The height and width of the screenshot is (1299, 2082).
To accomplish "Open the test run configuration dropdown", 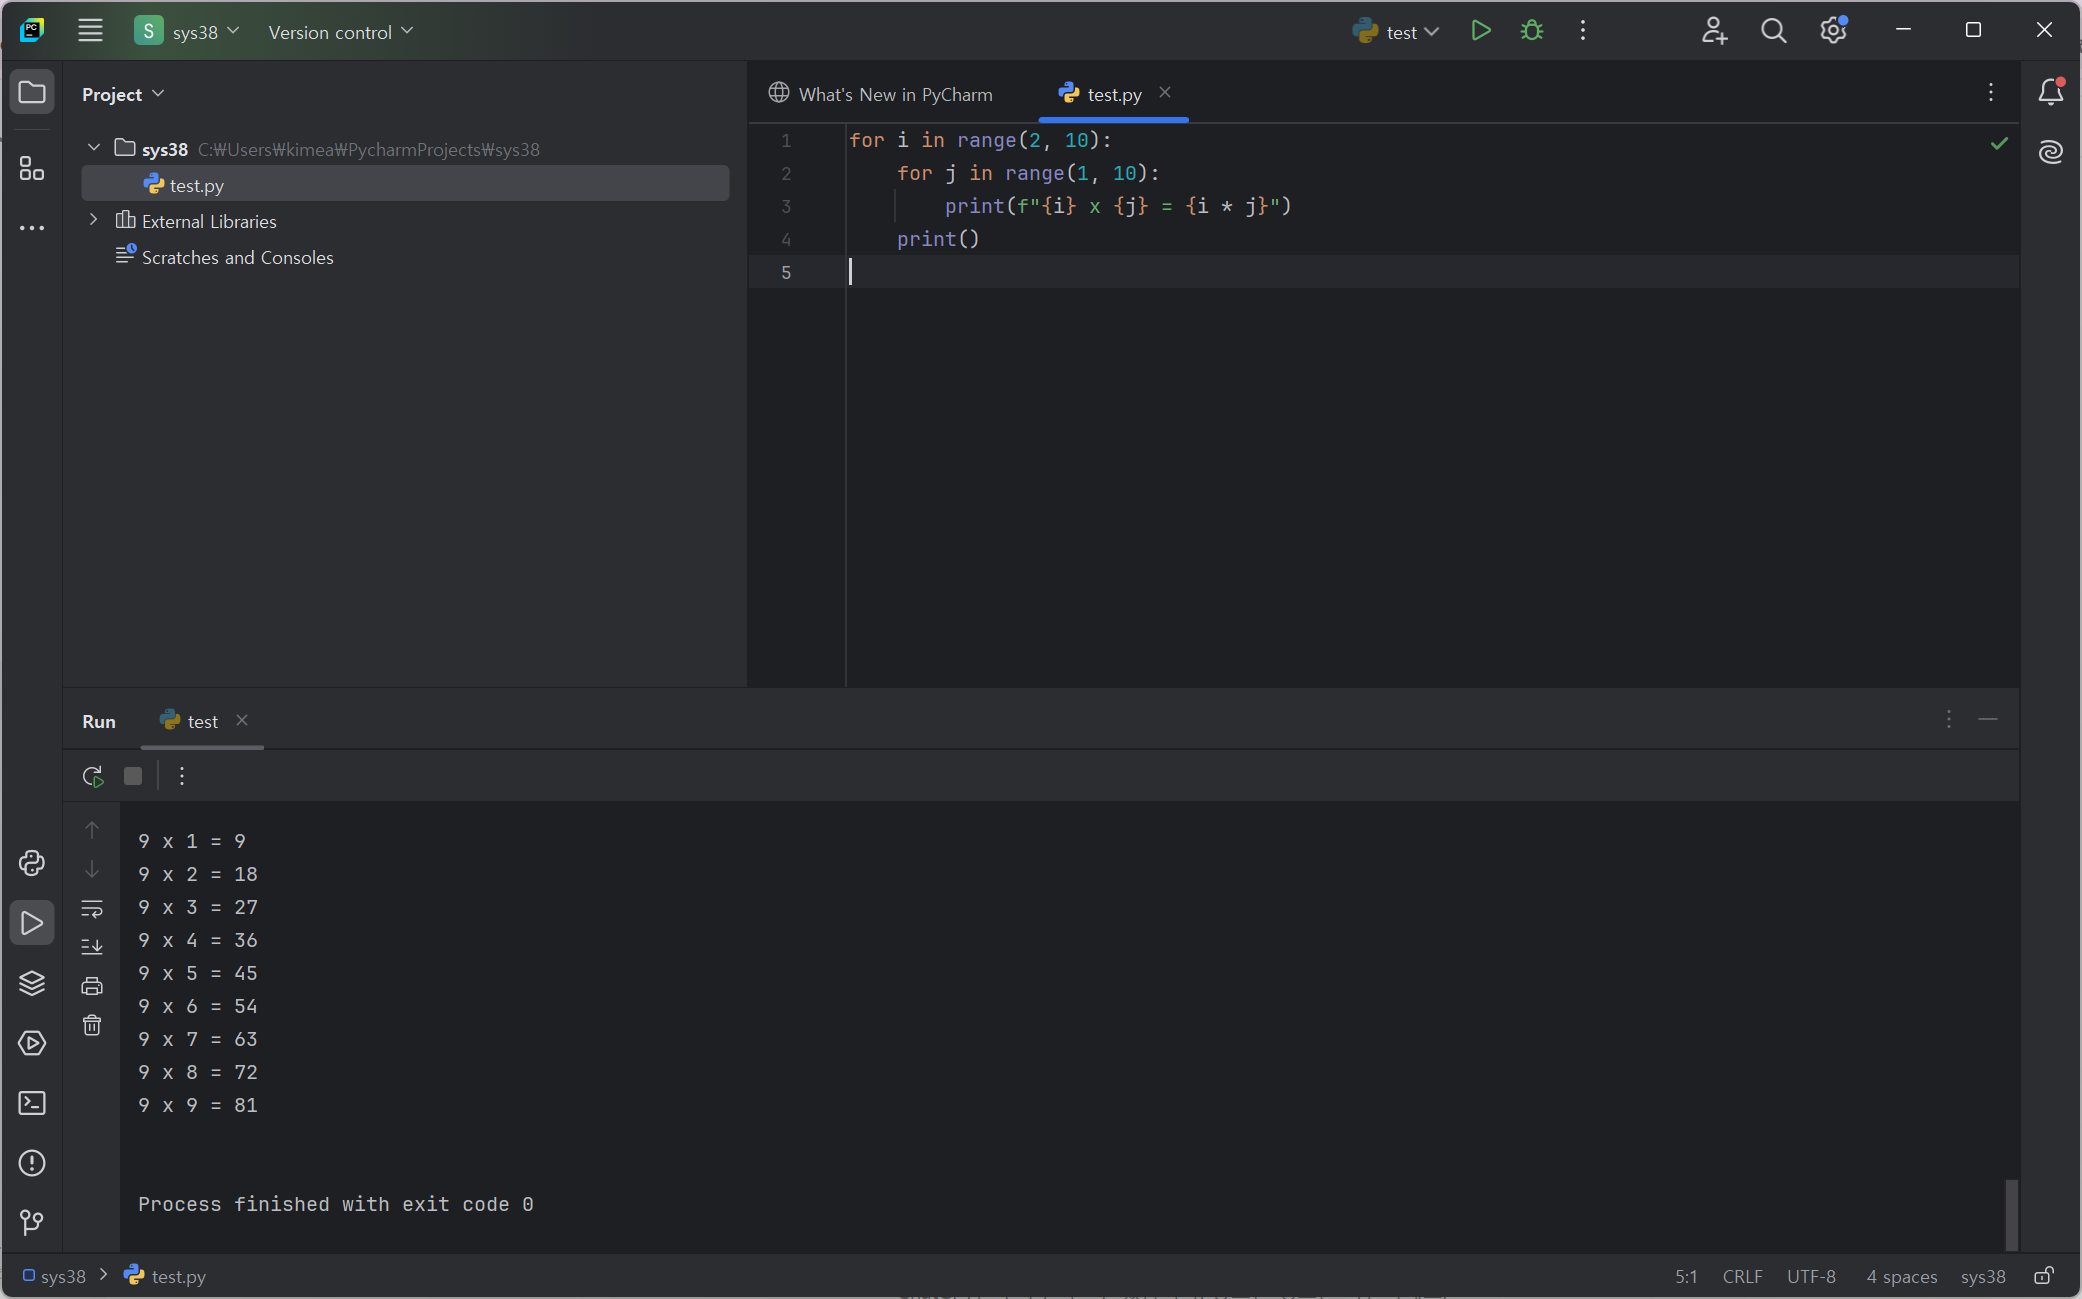I will click(x=1397, y=32).
